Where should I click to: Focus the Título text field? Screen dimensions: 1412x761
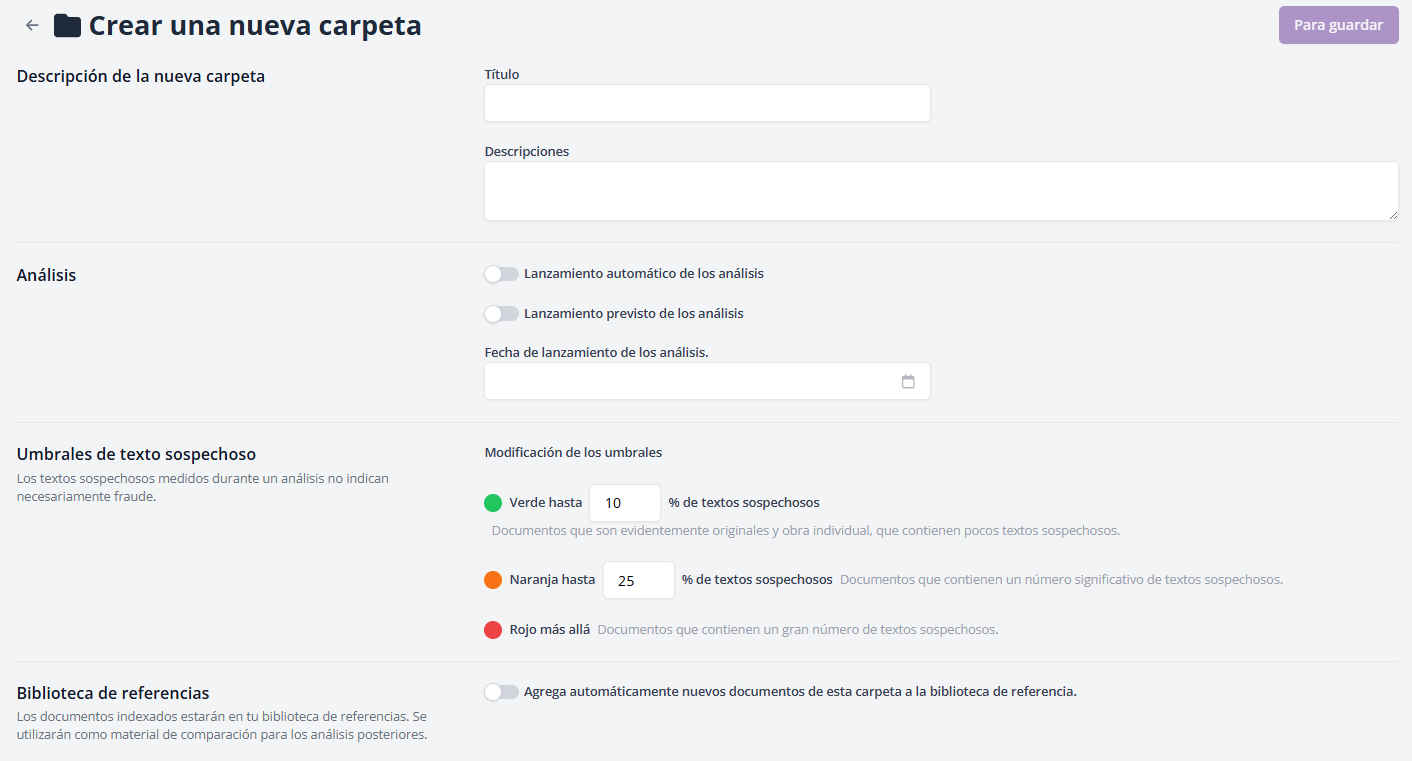pyautogui.click(x=707, y=103)
